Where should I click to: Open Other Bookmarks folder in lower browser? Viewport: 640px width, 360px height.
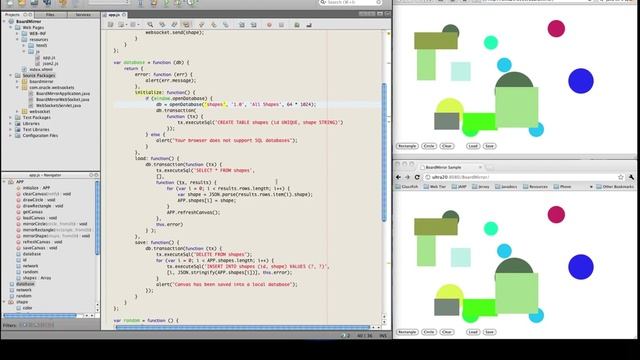click(615, 187)
